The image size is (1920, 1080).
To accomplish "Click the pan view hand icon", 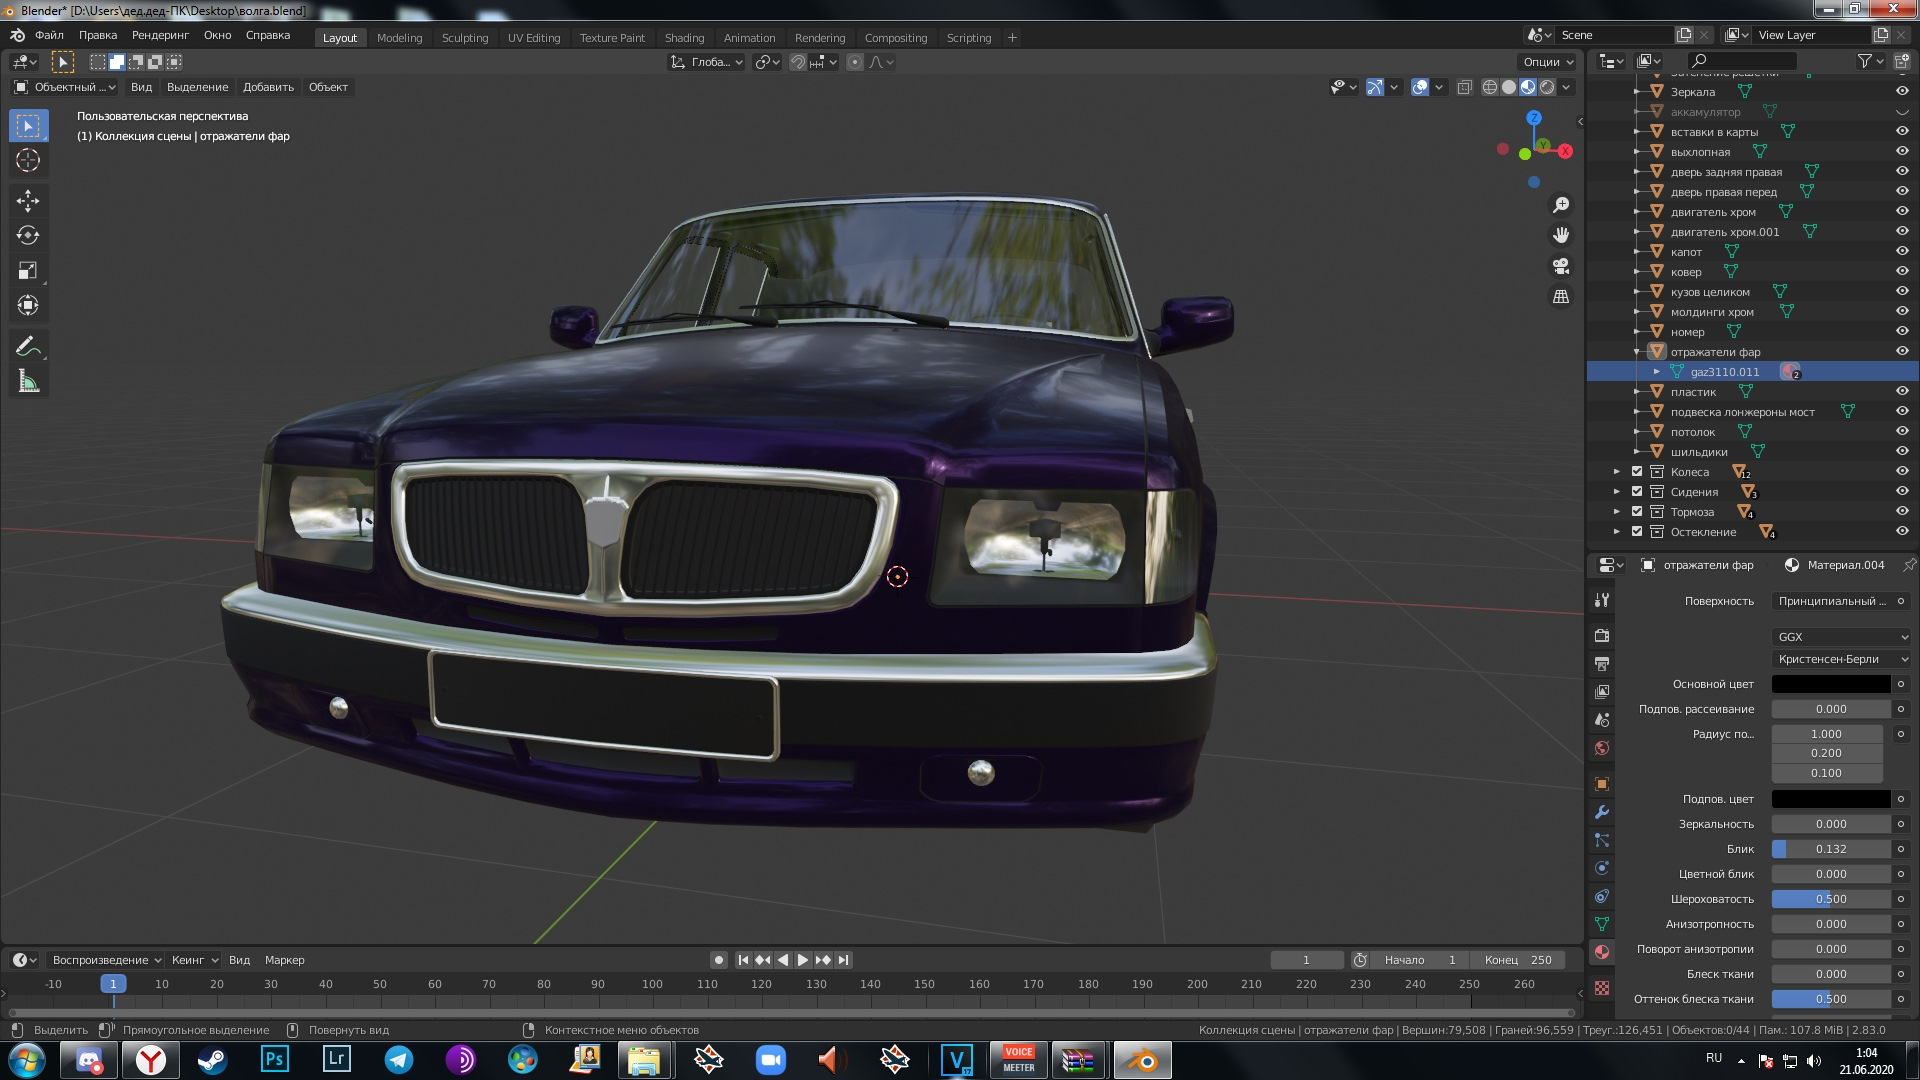I will [1561, 235].
